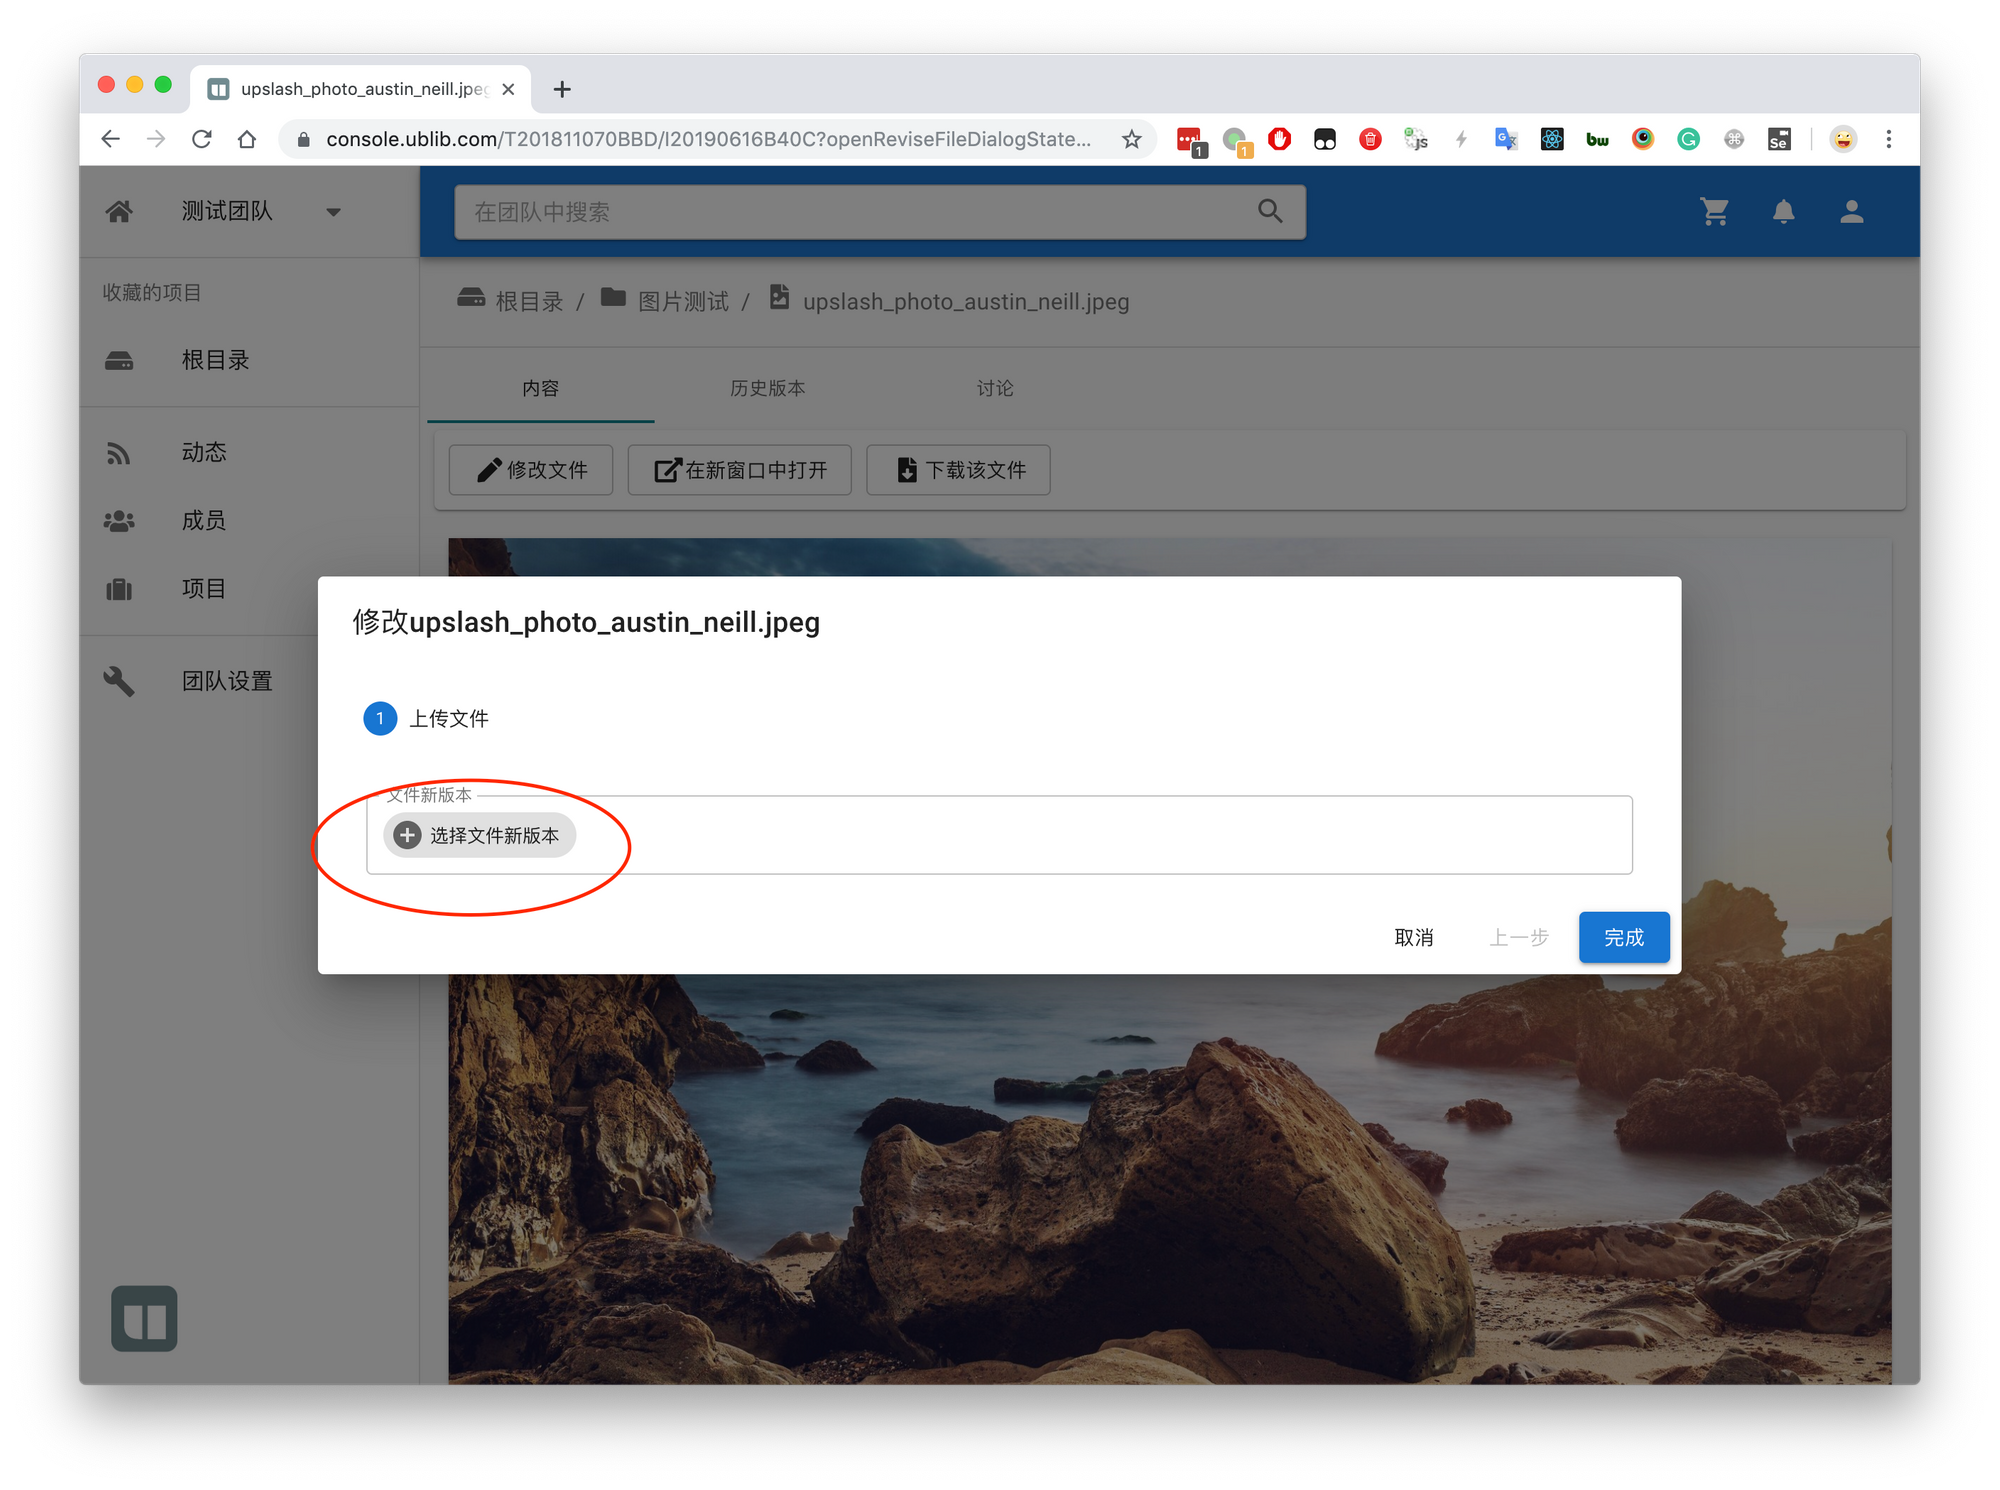
Task: Click the ublib logo in sidebar
Action: 144,1318
